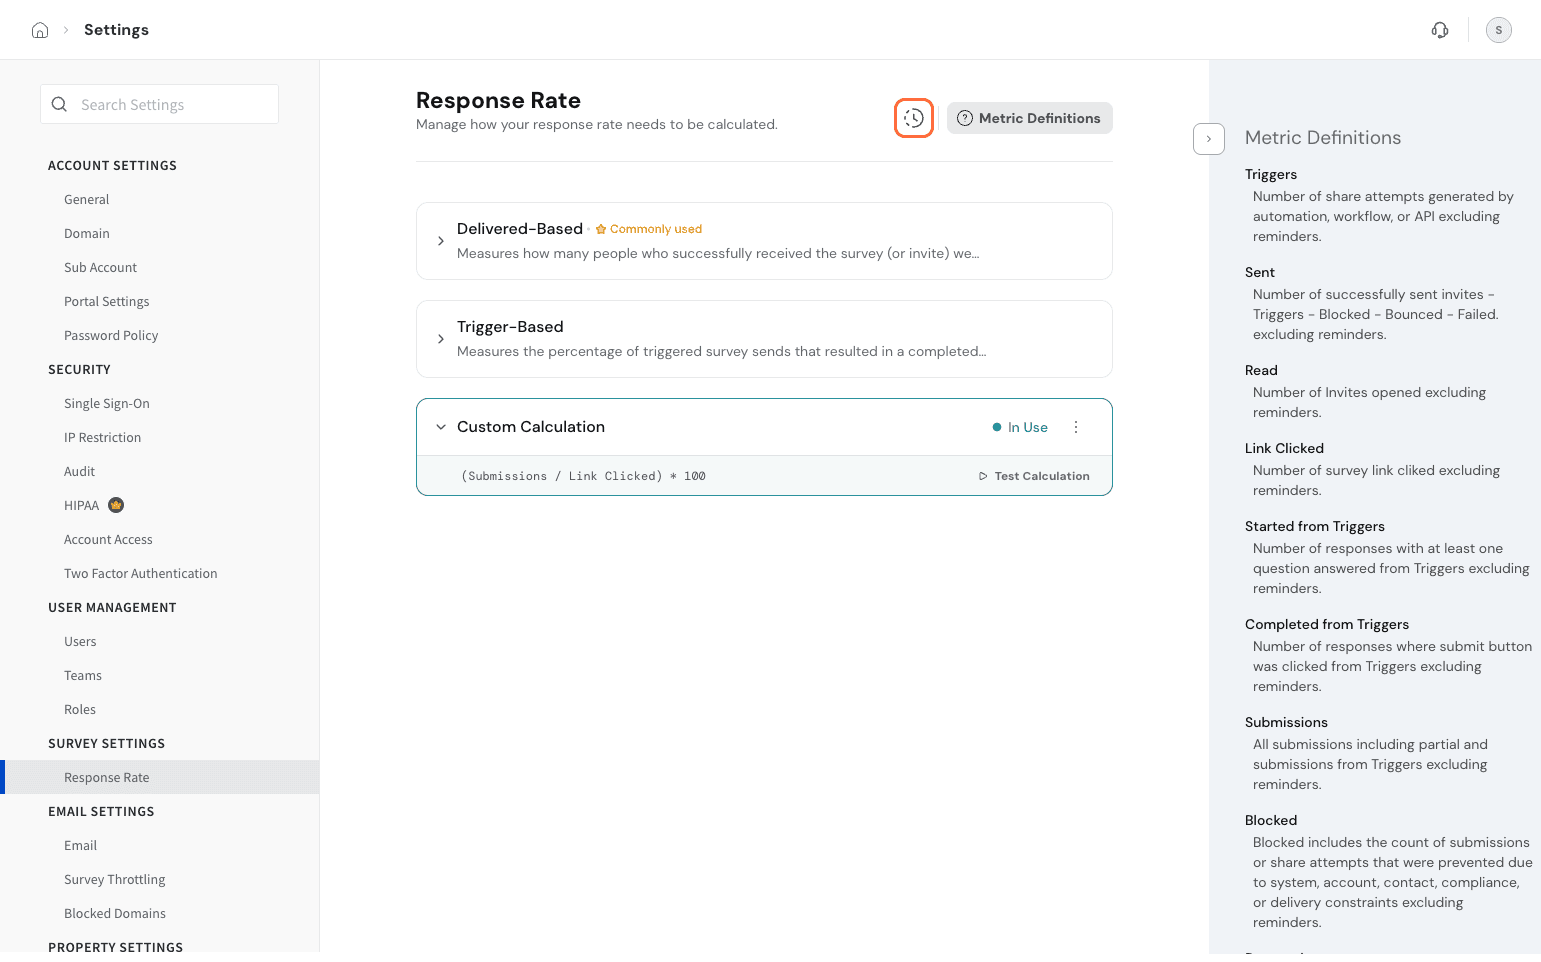Click the In Use status indicator

tap(1020, 427)
